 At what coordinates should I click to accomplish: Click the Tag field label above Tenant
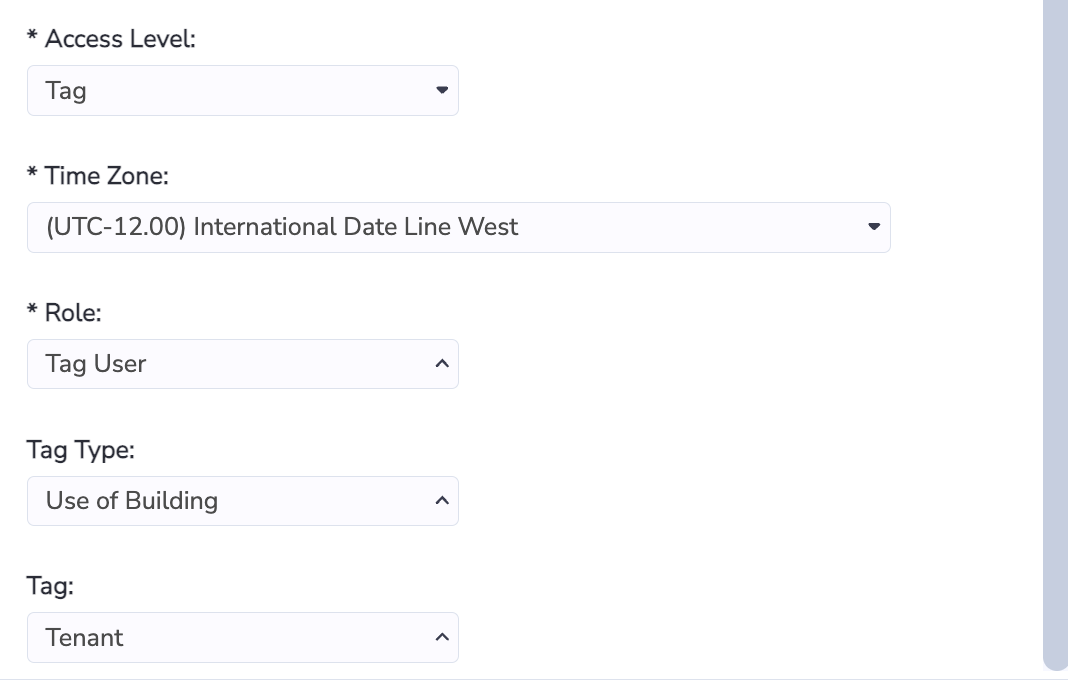click(50, 586)
